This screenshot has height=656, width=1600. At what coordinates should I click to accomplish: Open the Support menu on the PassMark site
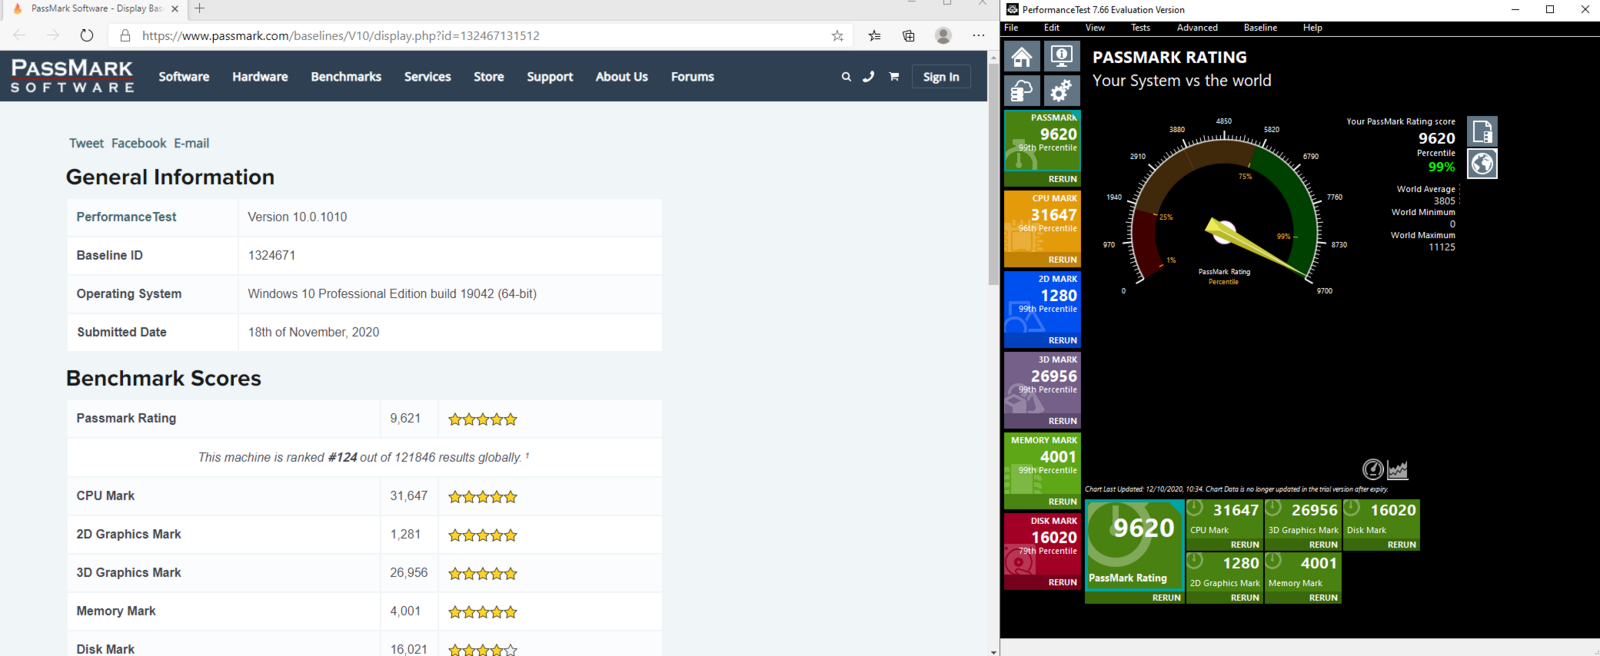click(x=550, y=76)
